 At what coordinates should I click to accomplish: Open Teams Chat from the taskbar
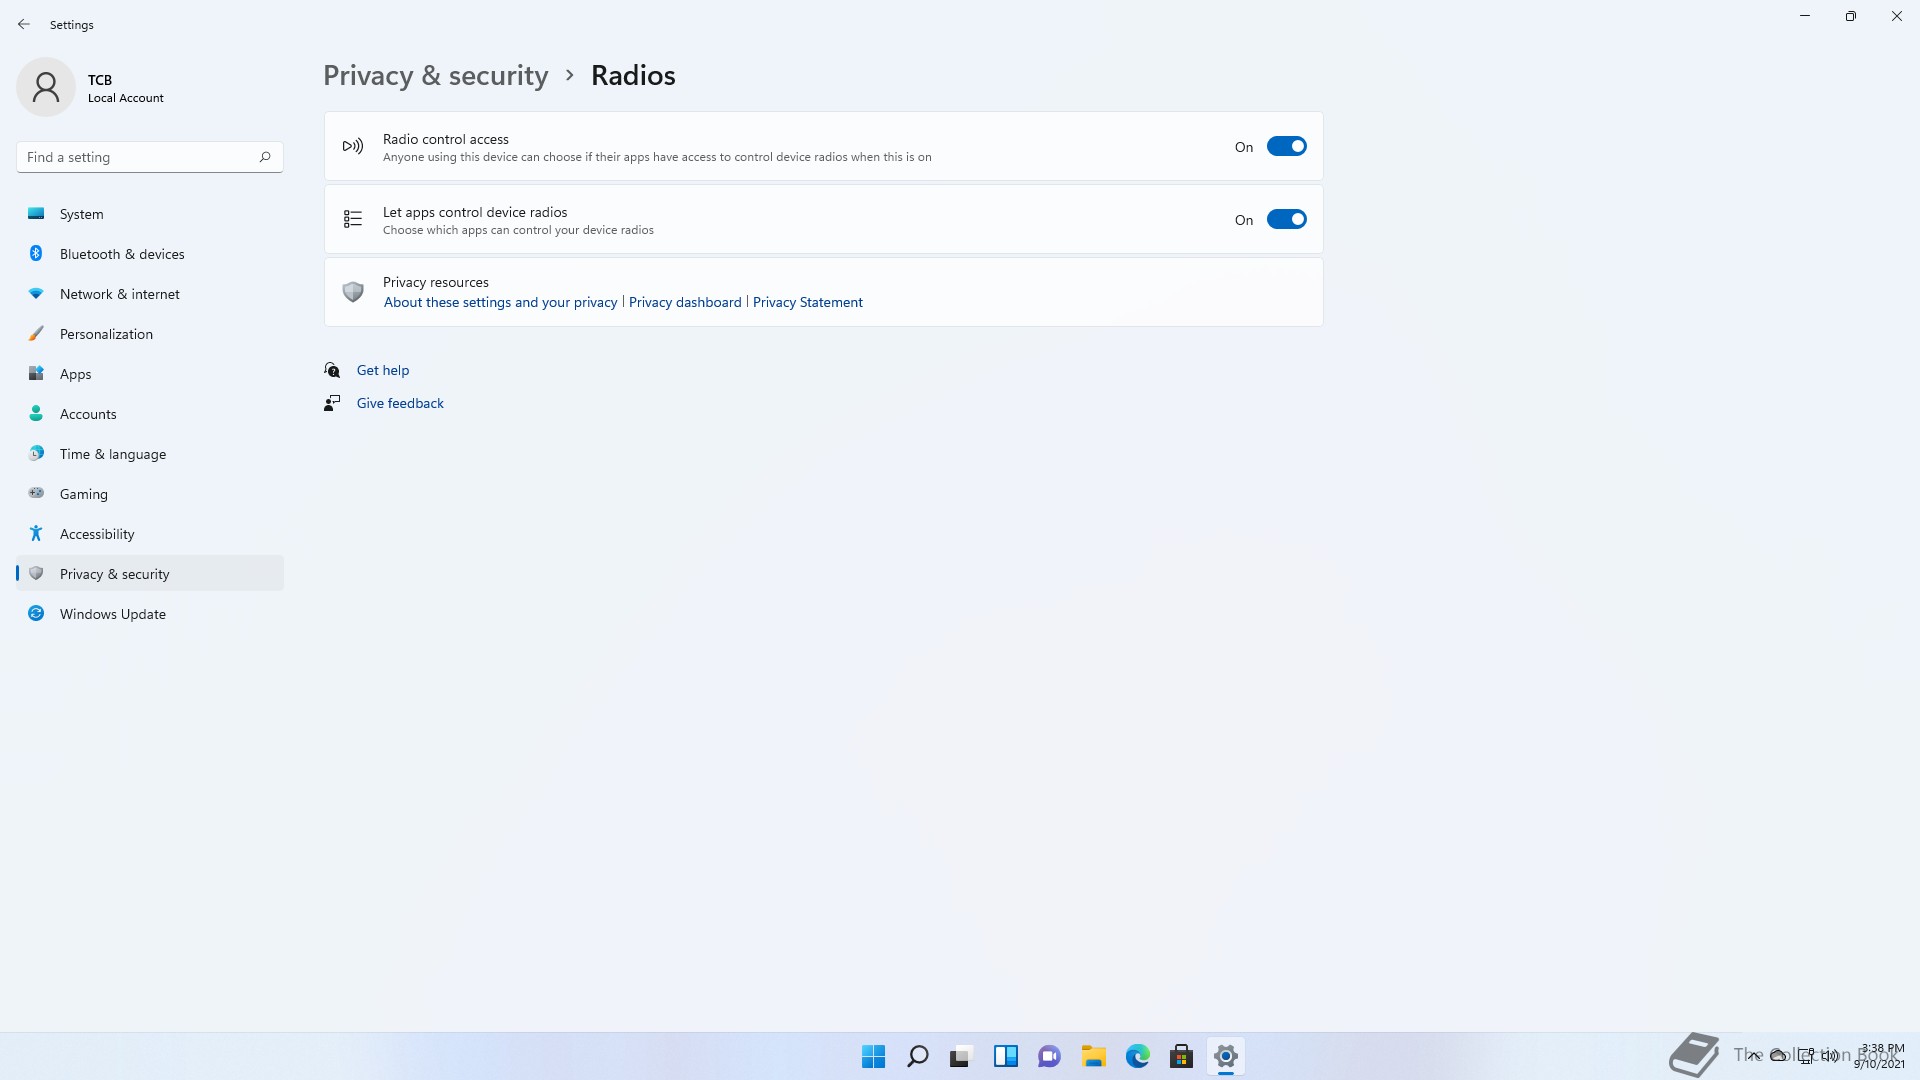click(x=1049, y=1056)
